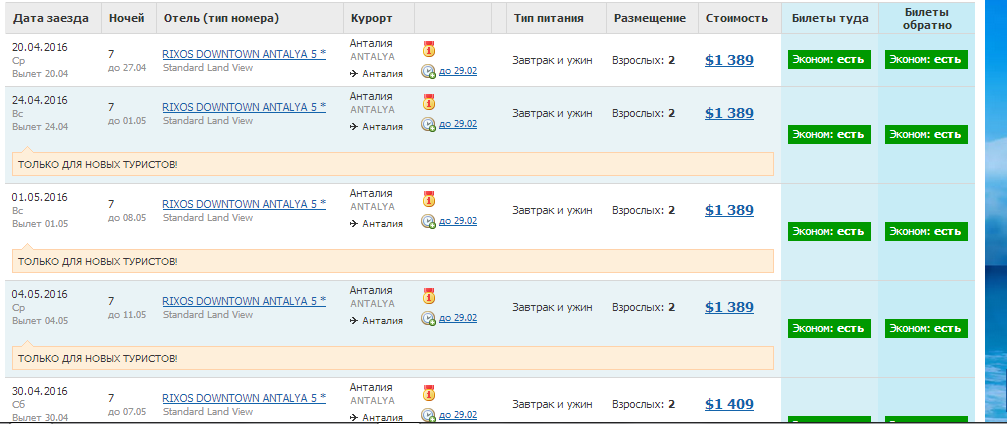Click the Ночей column header

pos(125,19)
